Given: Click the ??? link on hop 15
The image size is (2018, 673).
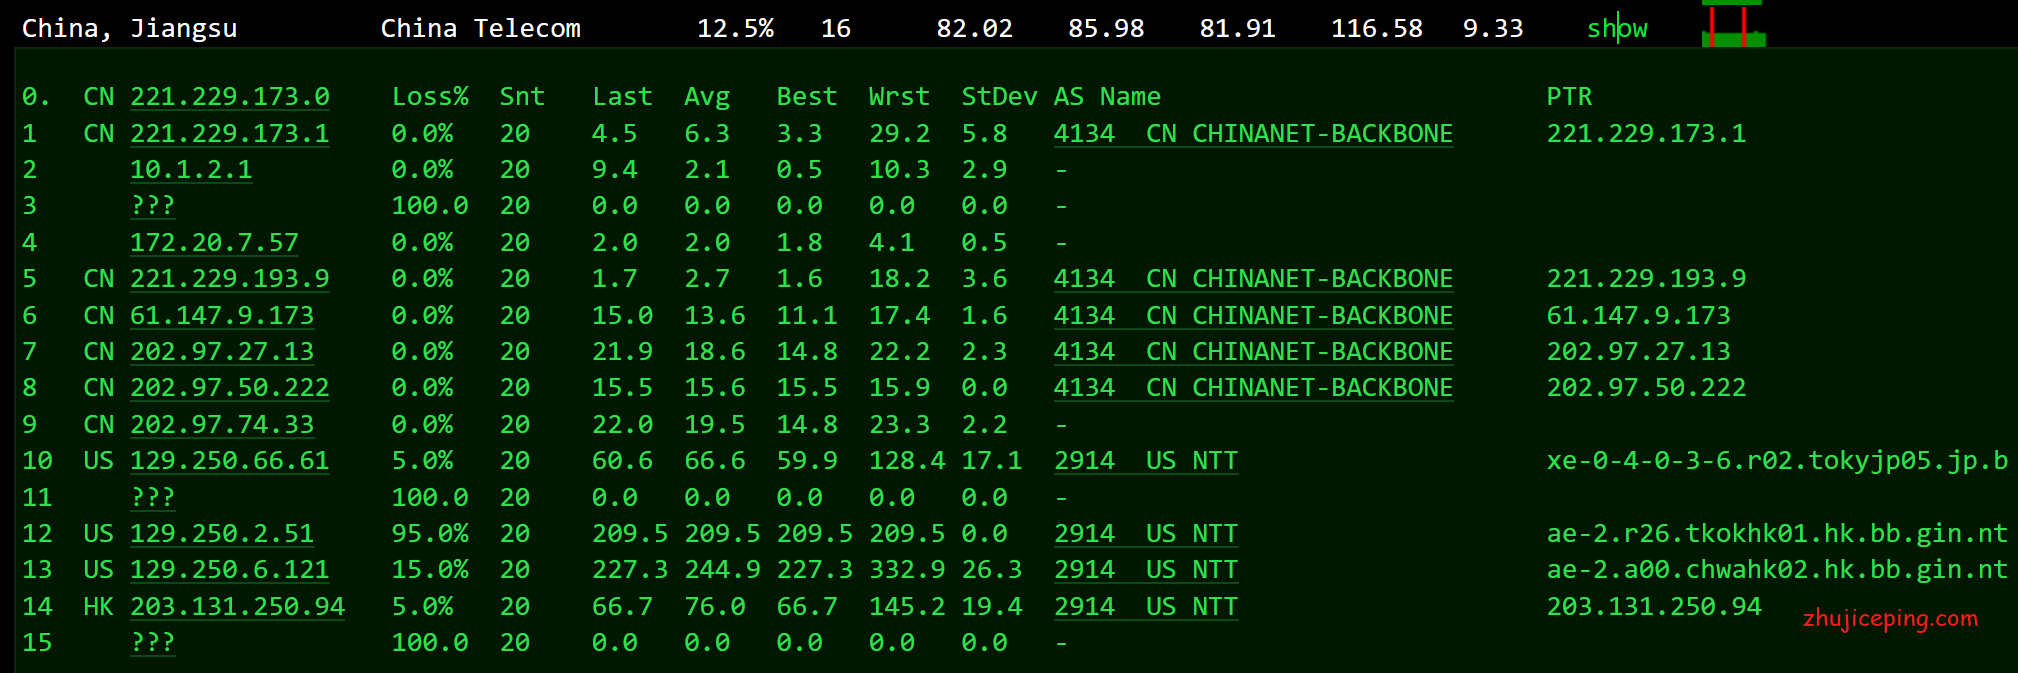Looking at the screenshot, I should click(152, 642).
